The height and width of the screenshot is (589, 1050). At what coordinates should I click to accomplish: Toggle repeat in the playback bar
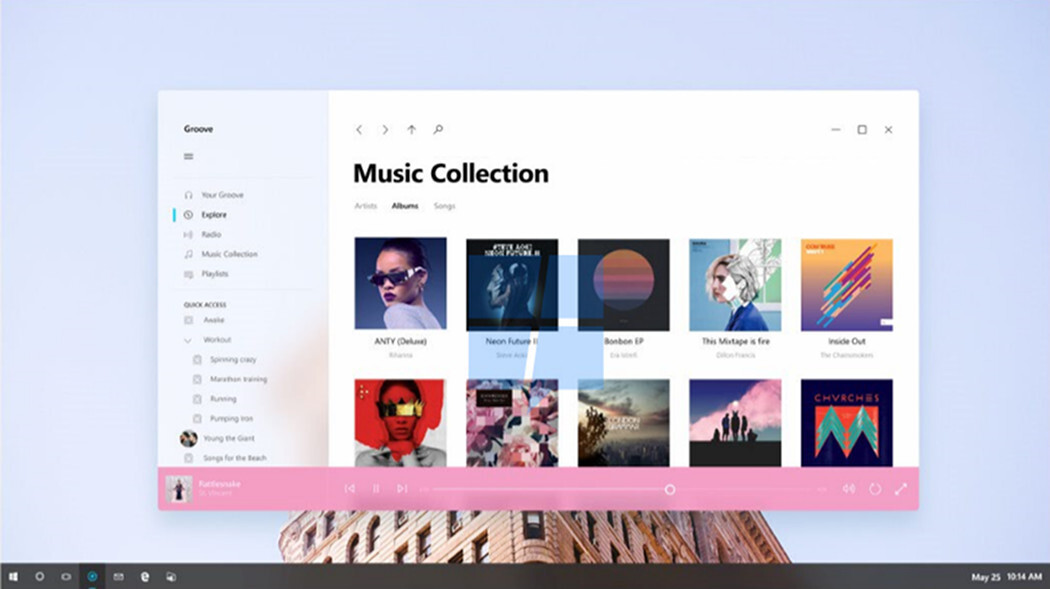(873, 488)
